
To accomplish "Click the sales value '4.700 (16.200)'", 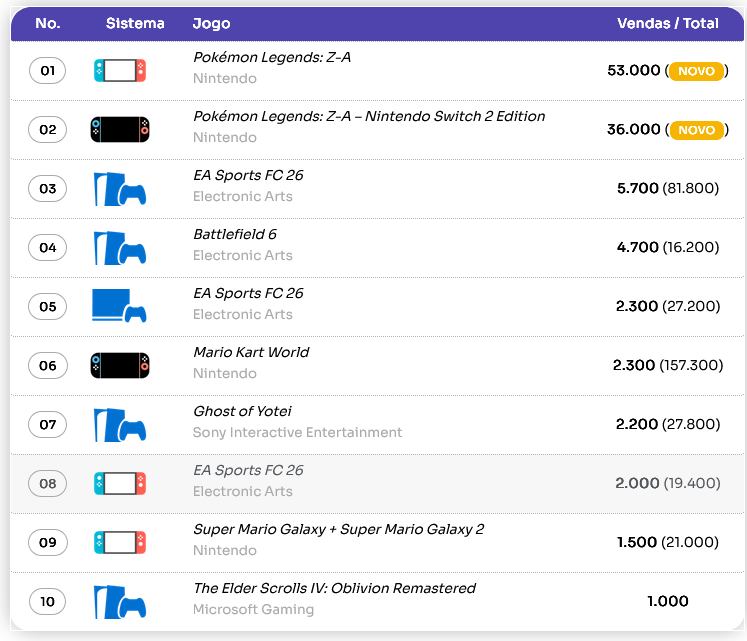I will coord(668,247).
